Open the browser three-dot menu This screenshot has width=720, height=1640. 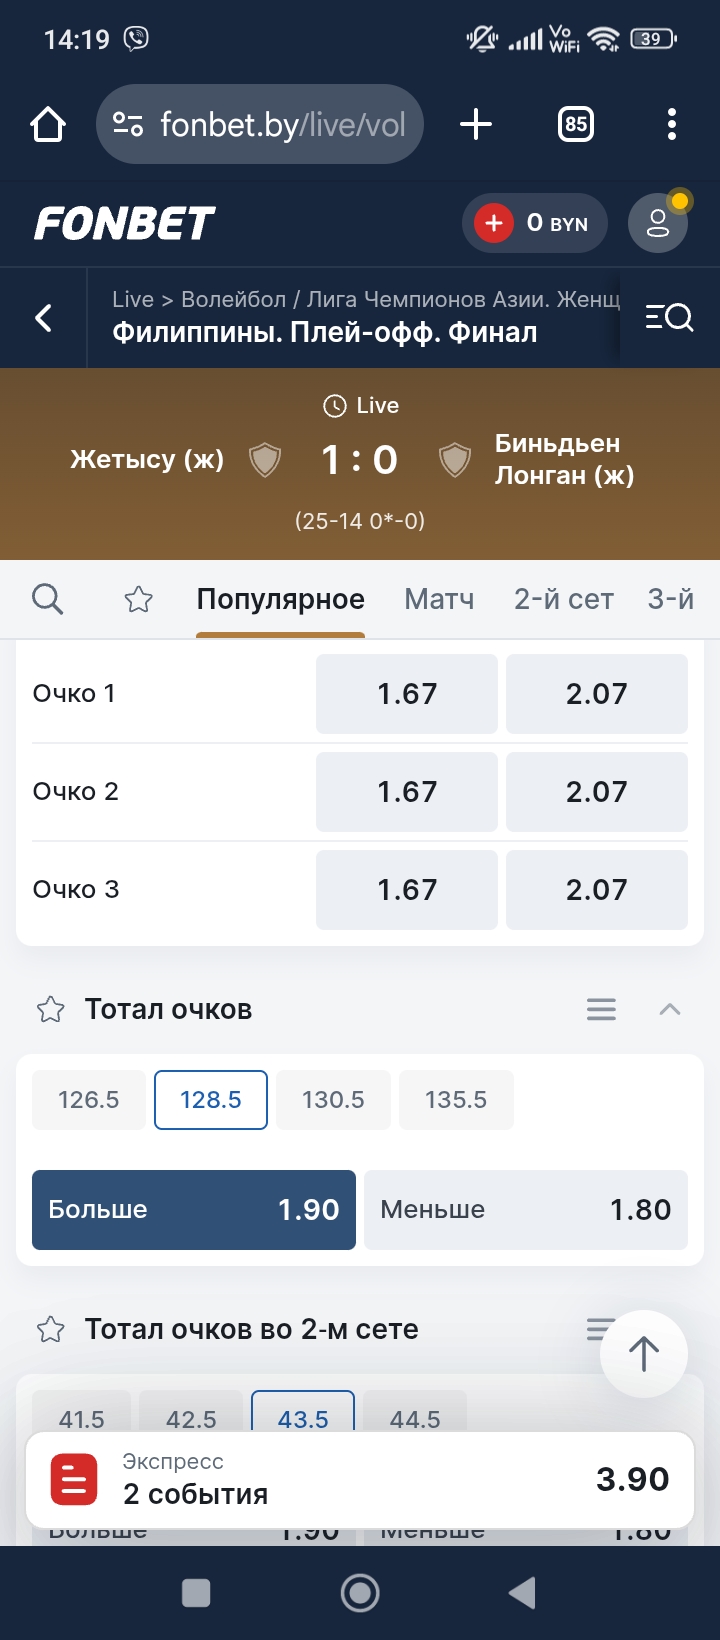click(671, 124)
